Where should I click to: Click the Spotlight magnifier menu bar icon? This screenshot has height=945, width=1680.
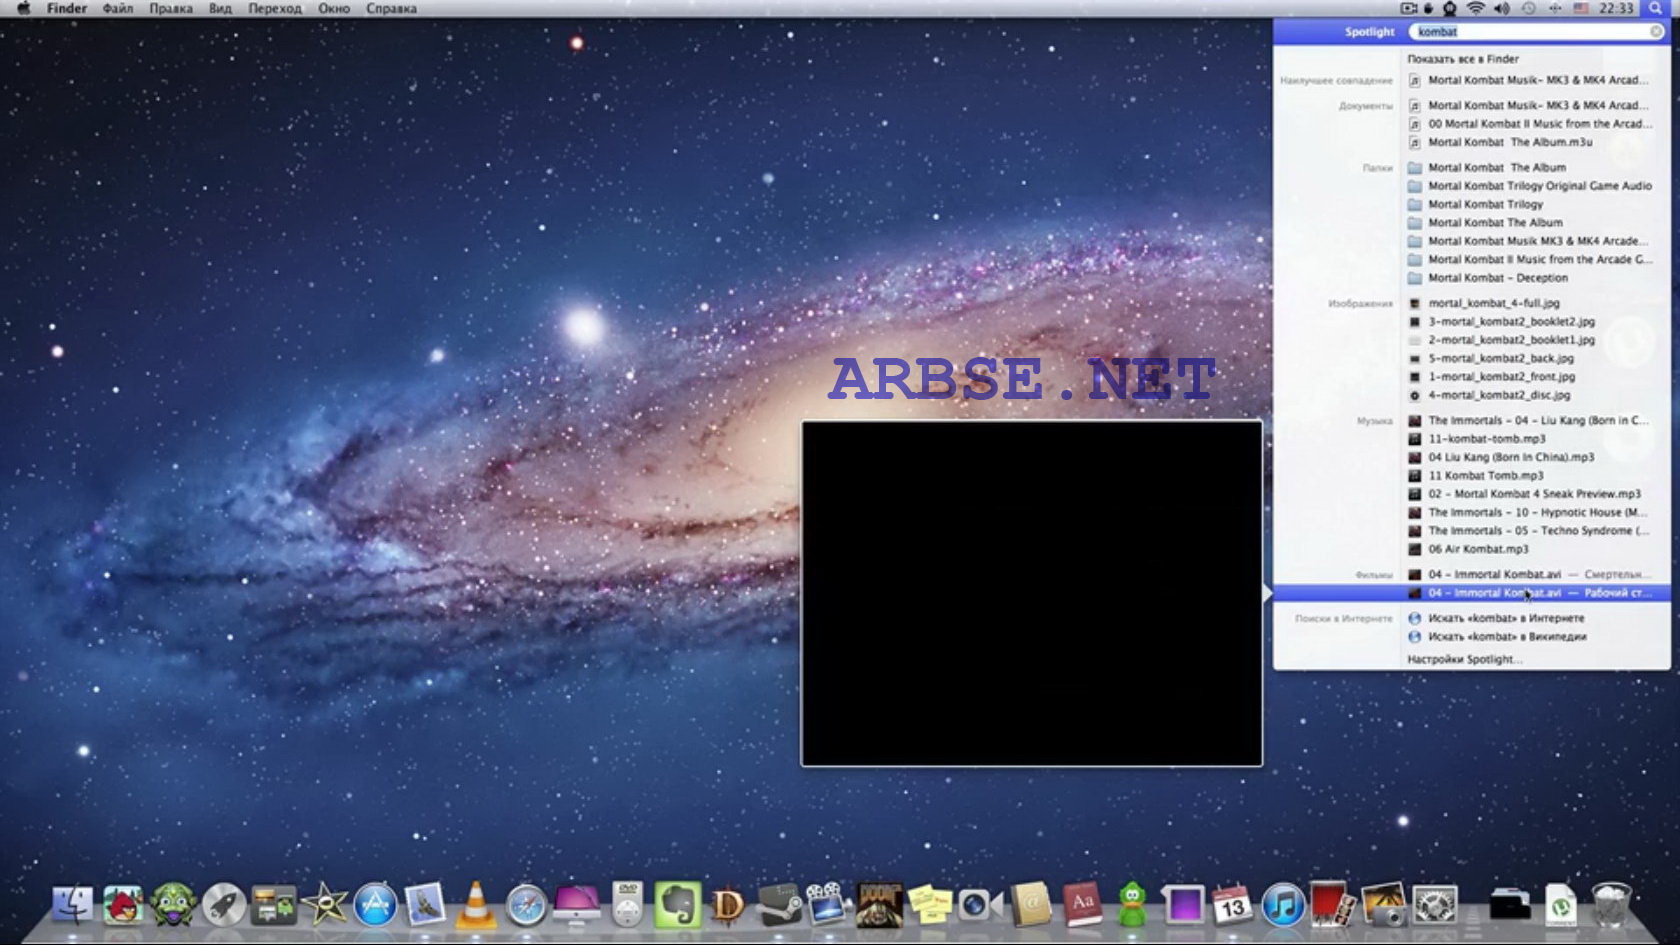coord(1655,8)
